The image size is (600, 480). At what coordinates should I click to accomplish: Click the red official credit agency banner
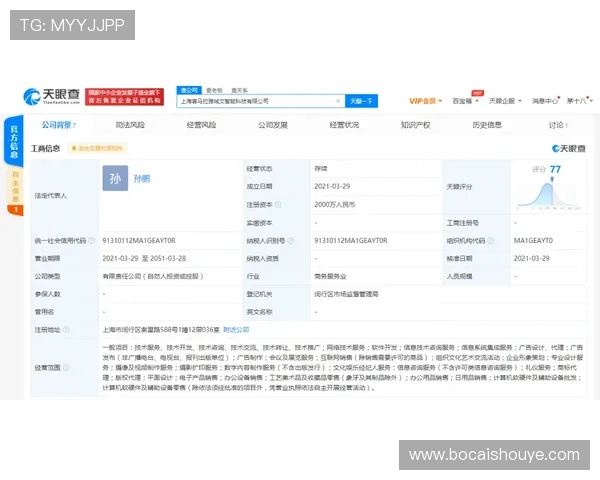coord(124,96)
